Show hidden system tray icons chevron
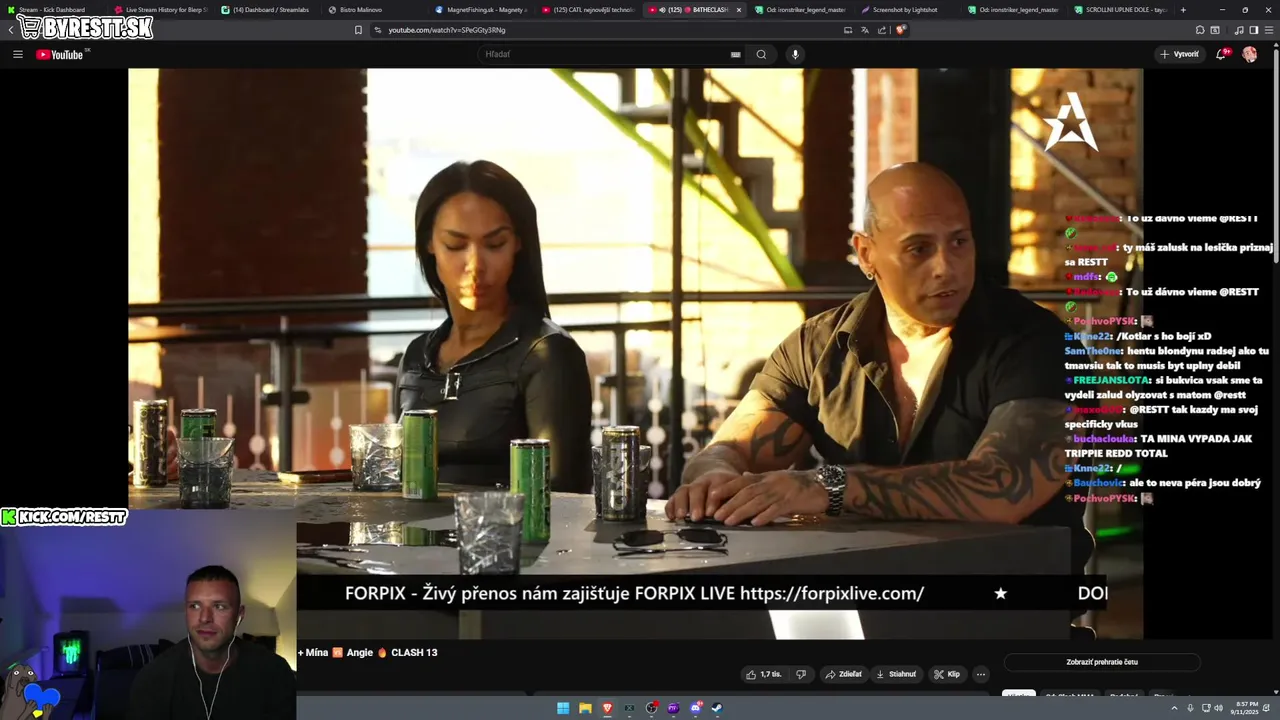 [1175, 708]
